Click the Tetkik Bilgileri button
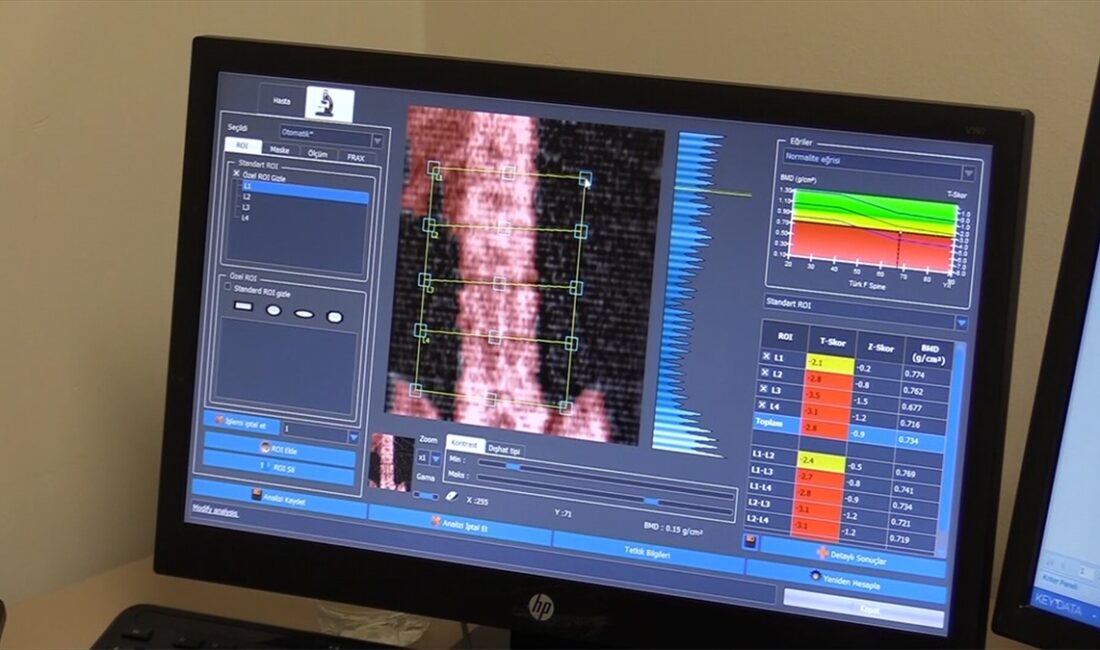Viewport: 1100px width, 650px height. [647, 553]
